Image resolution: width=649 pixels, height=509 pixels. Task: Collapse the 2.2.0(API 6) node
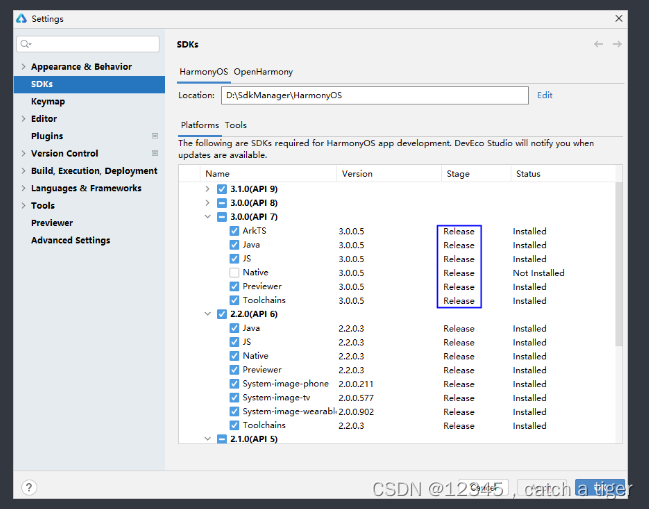(x=207, y=314)
